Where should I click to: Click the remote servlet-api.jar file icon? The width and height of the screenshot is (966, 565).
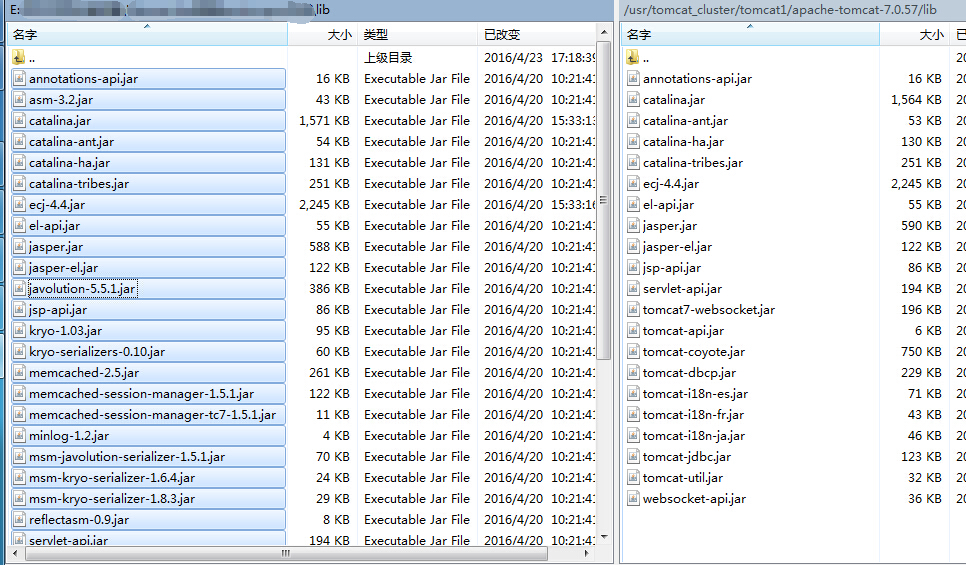[x=633, y=288]
